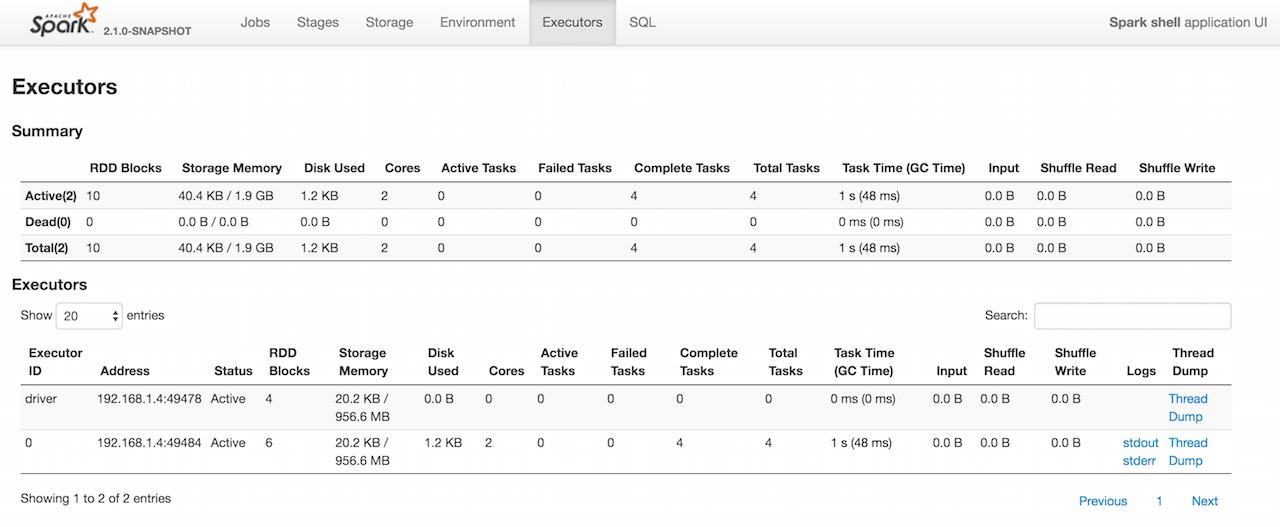Screen dimensions: 1280x527
Task: Open the SQL tab
Action: [642, 22]
